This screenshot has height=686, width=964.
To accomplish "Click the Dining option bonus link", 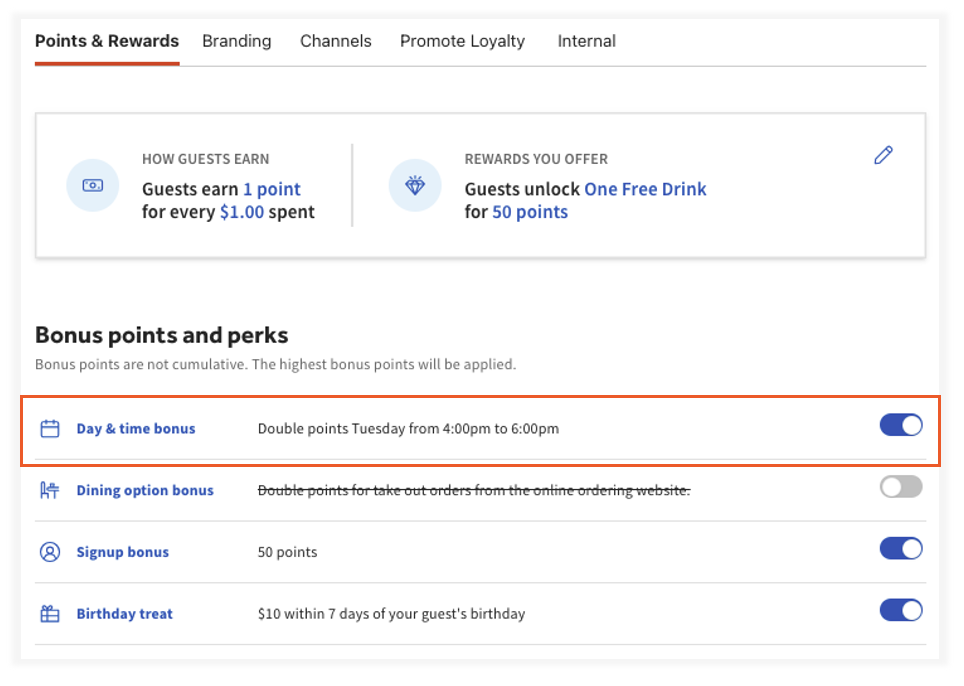I will point(145,491).
